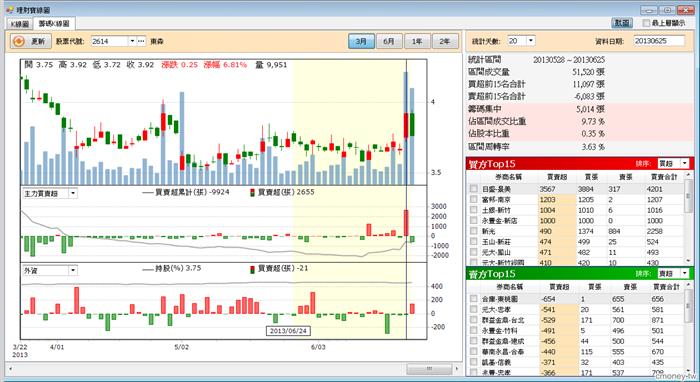Check the box for the buyer row with 1004
The height and width of the screenshot is (382, 700).
[x=474, y=210]
